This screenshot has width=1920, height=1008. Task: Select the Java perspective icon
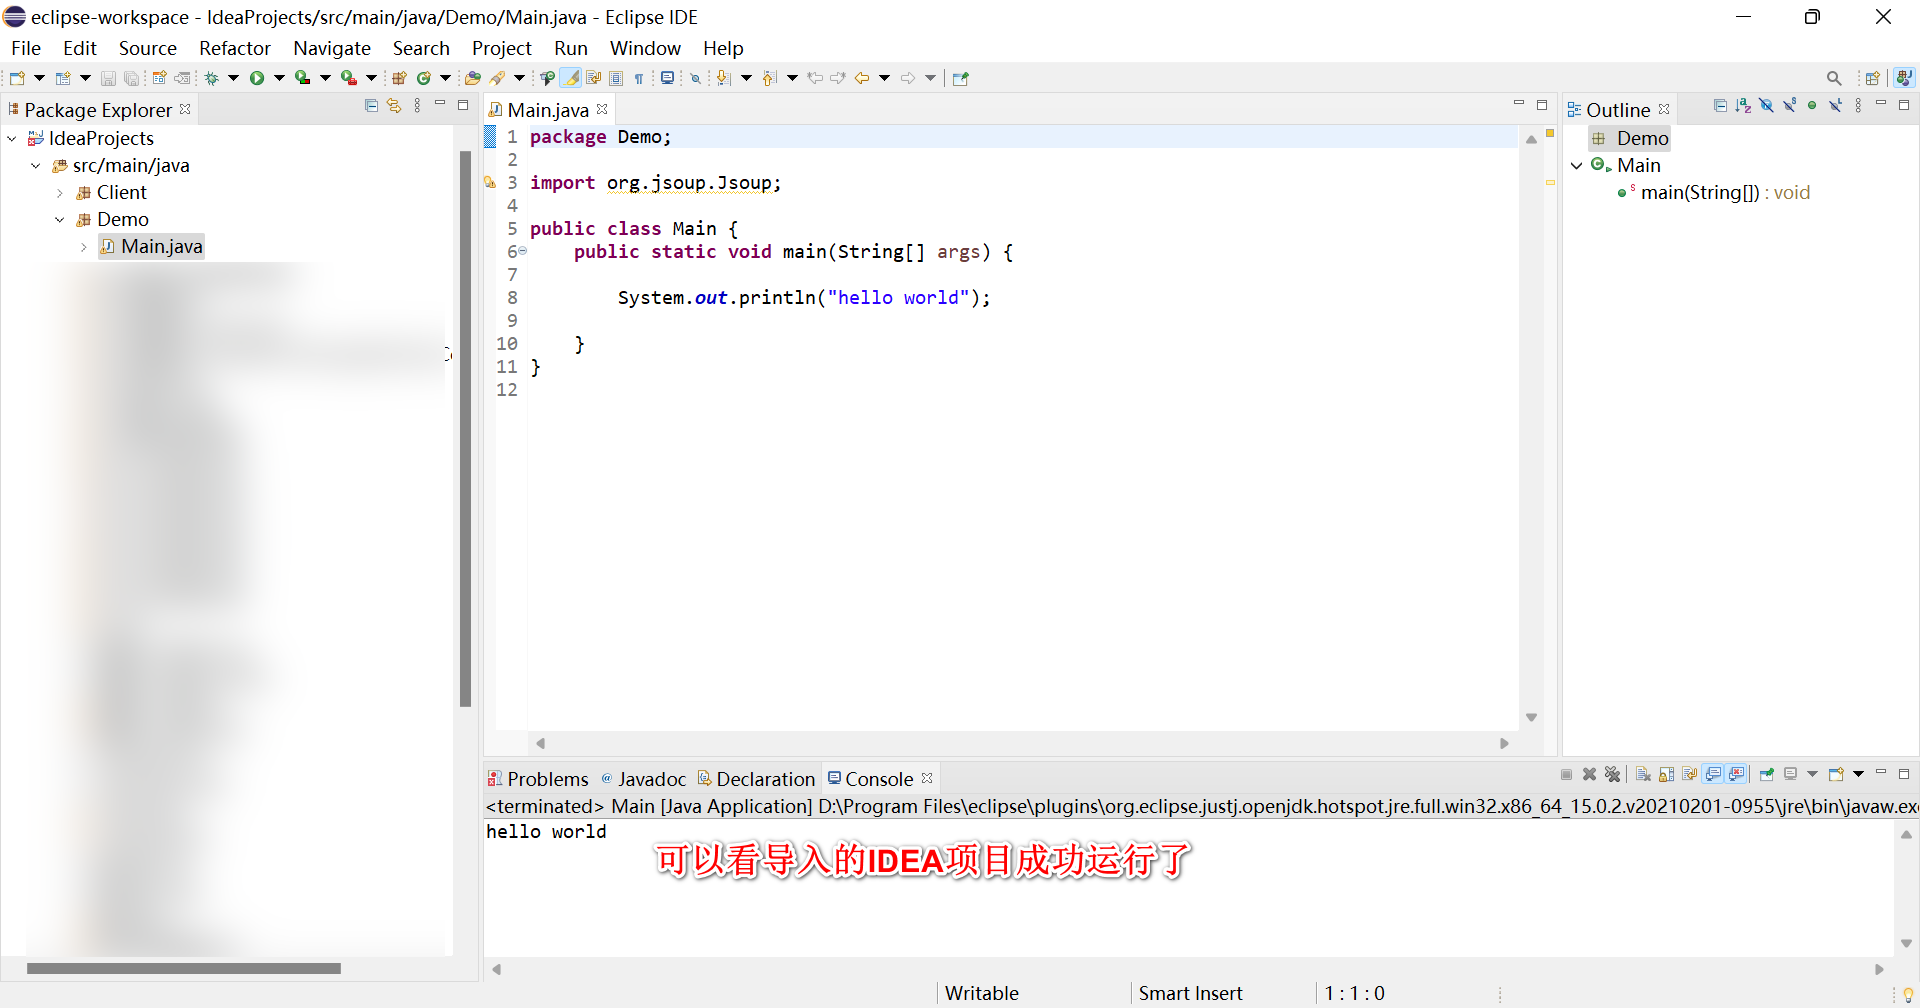(x=1904, y=78)
